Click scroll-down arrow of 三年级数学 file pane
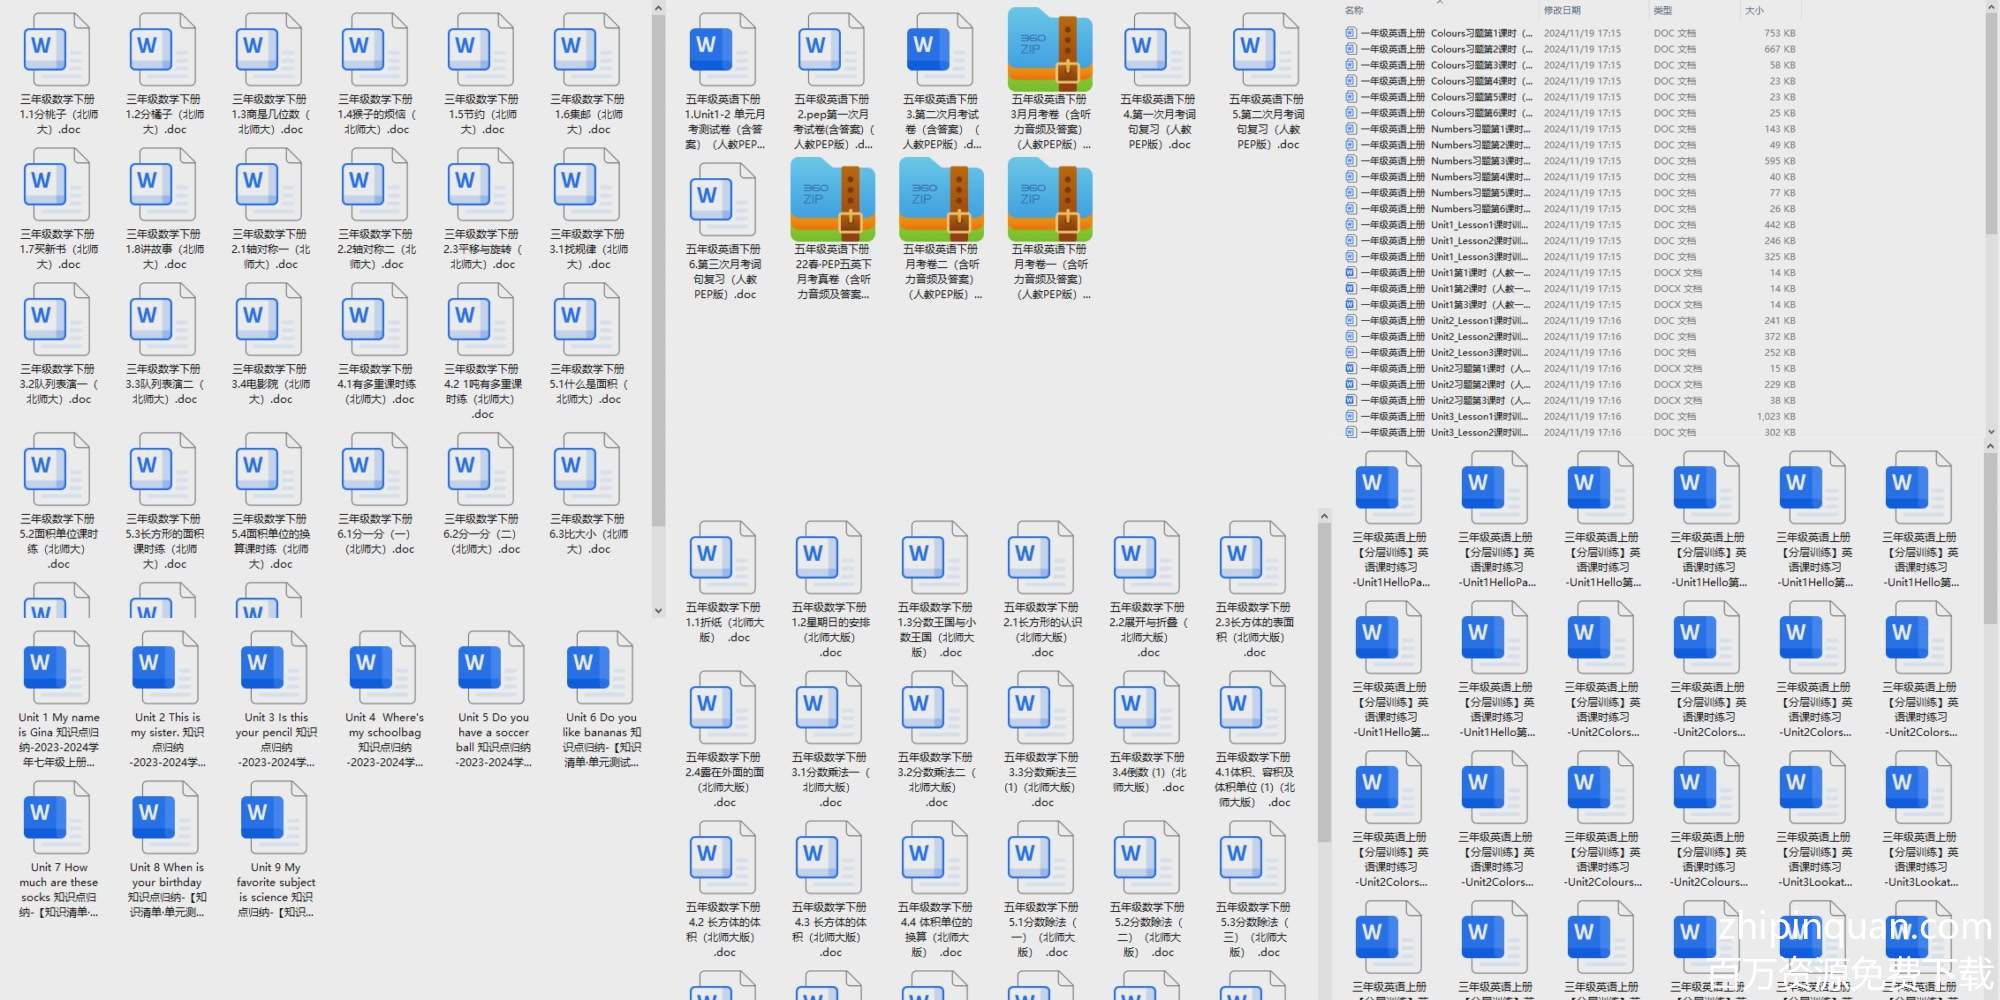This screenshot has width=2000, height=1000. coord(658,610)
